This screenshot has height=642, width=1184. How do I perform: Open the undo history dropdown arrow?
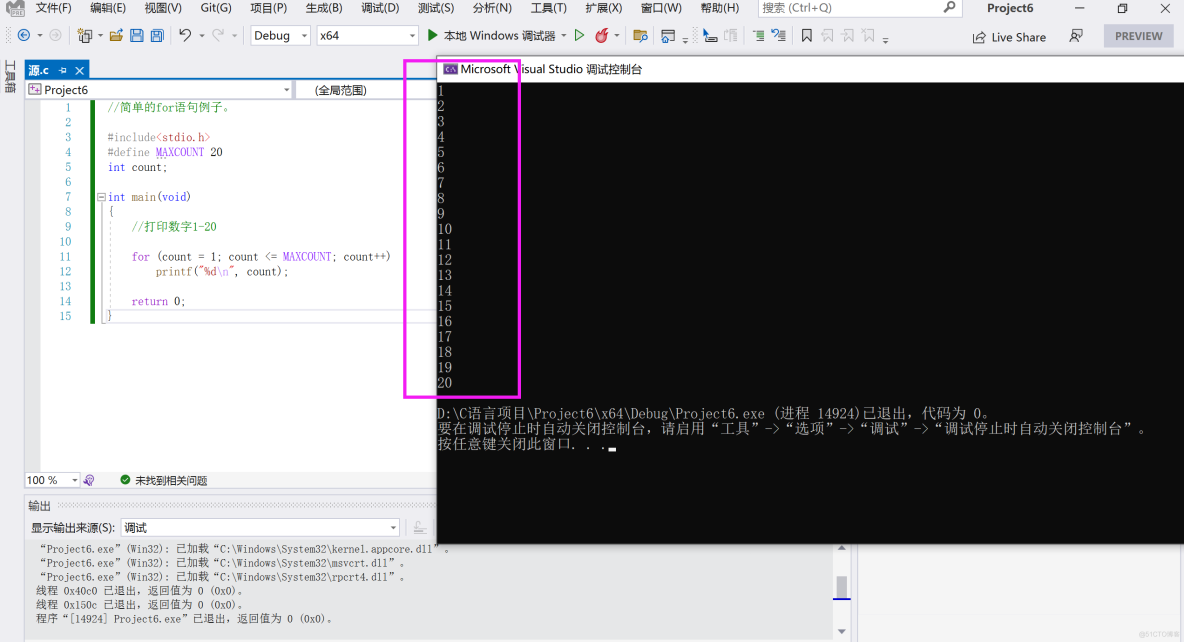(202, 35)
